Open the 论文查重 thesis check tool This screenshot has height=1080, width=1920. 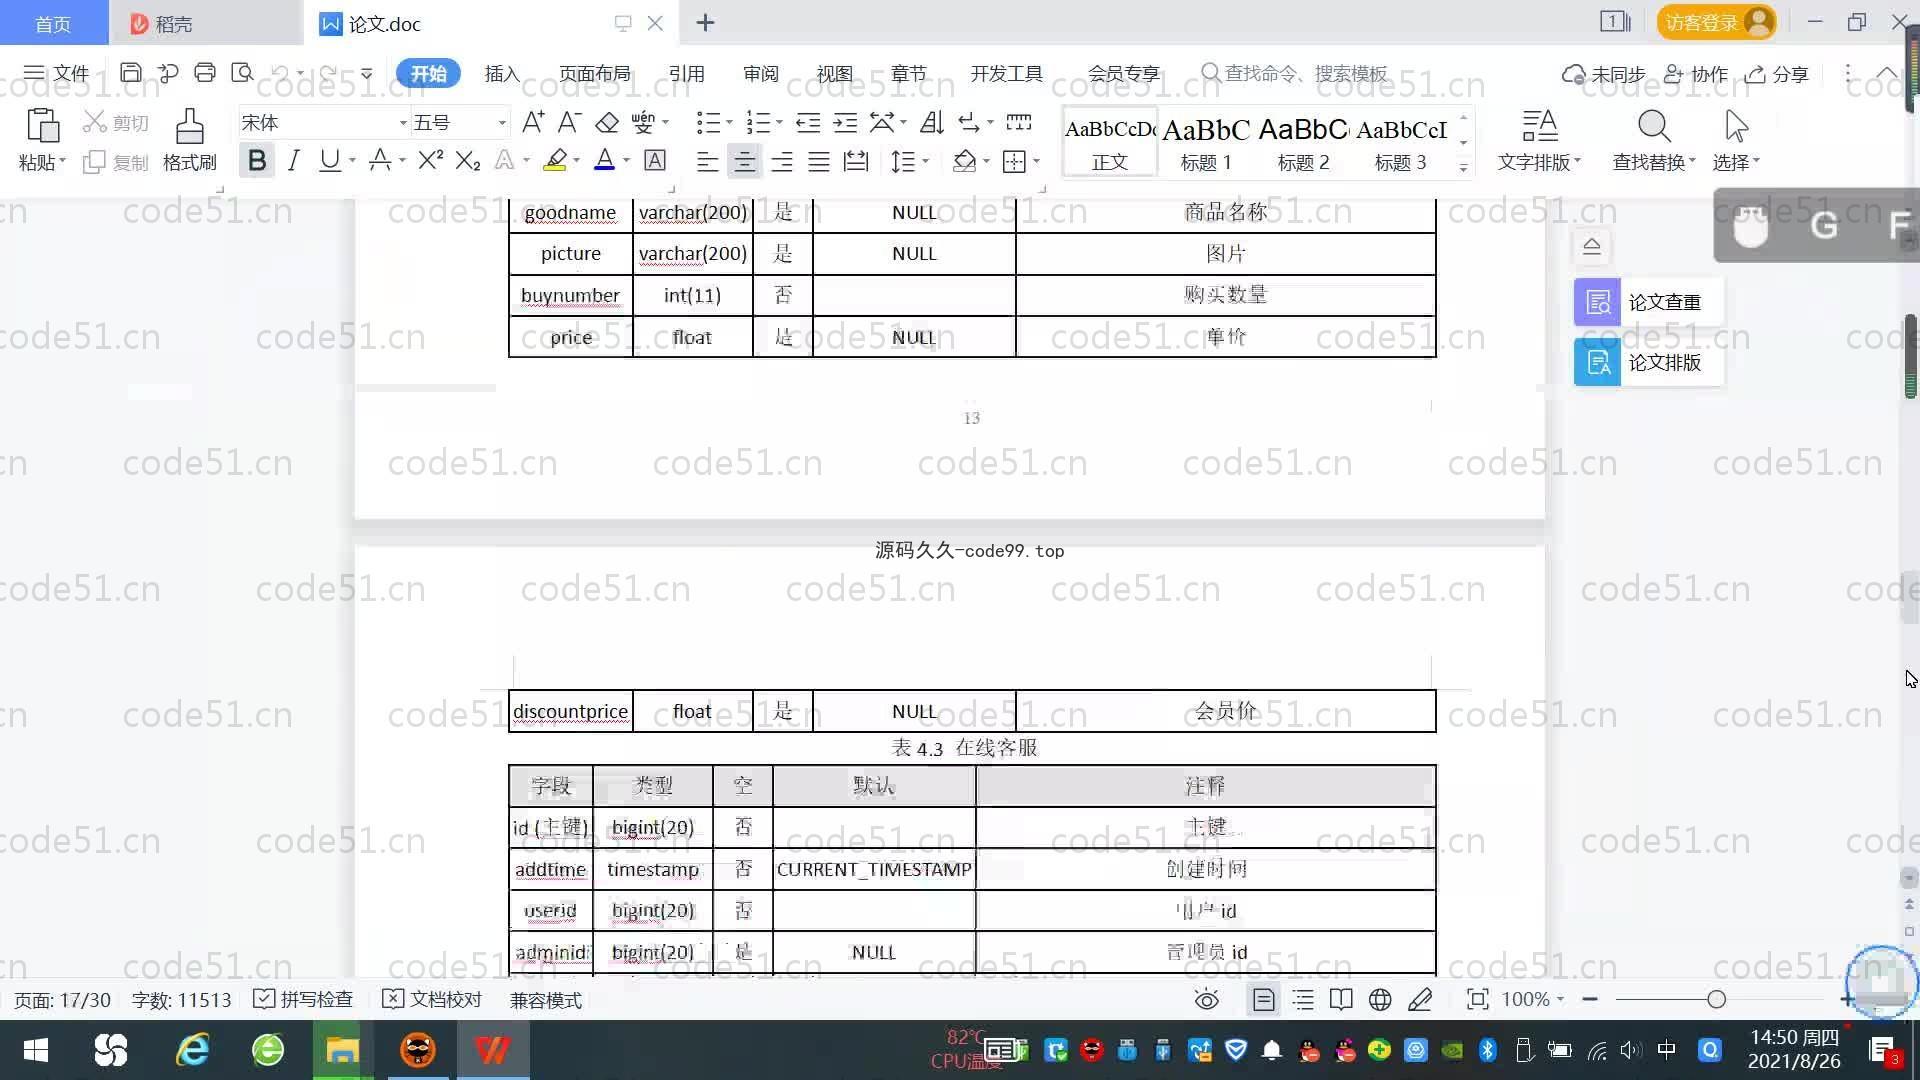(x=1648, y=302)
